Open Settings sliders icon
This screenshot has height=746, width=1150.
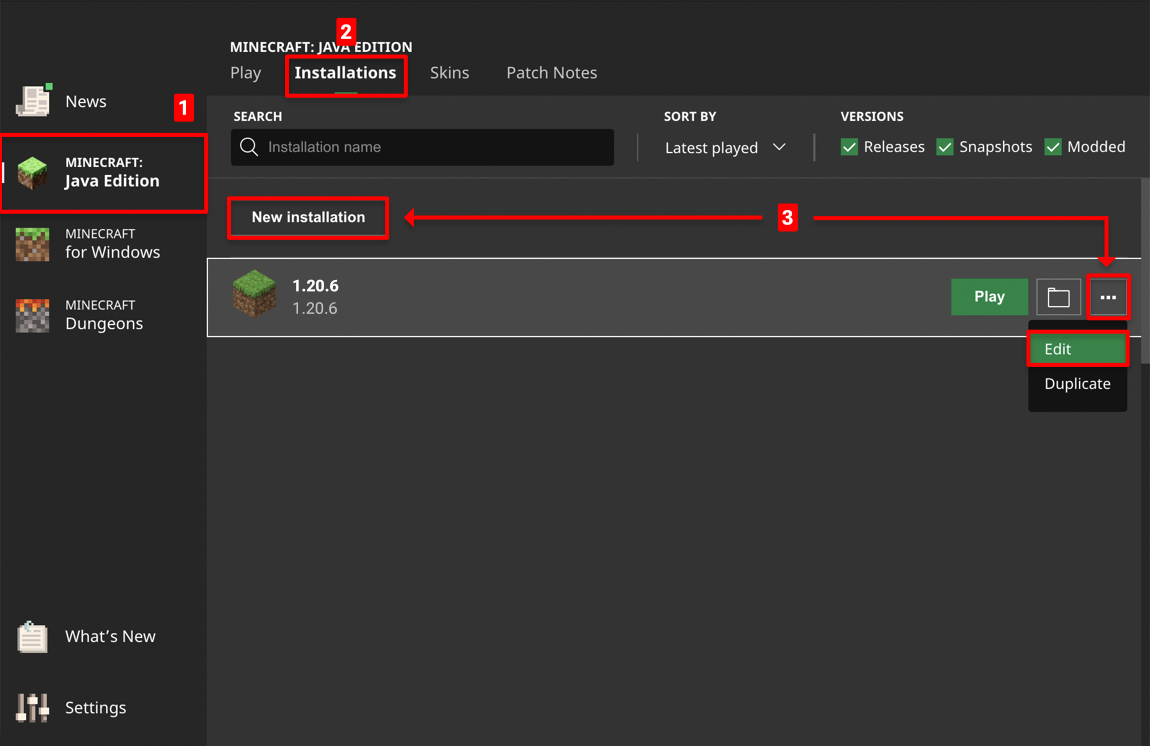click(33, 708)
